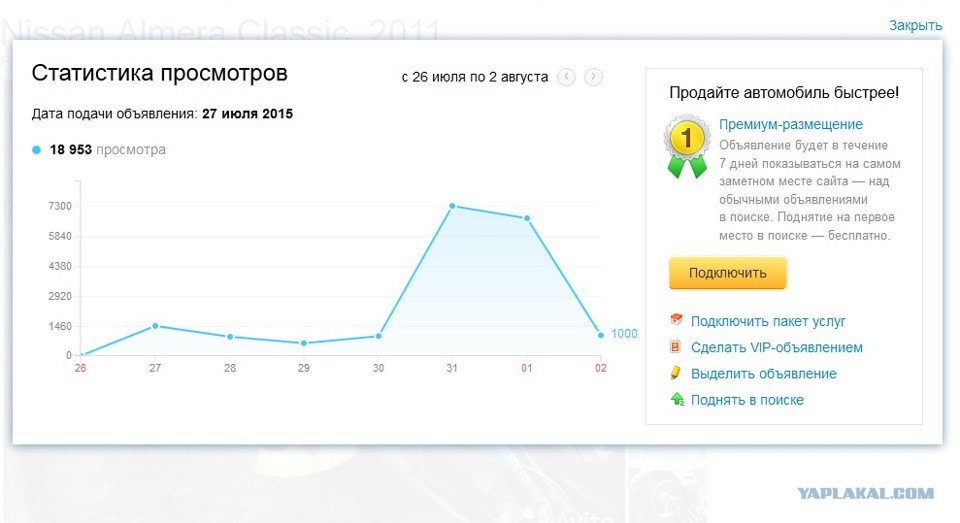Select the chart data point for day 30
The width and height of the screenshot is (960, 523).
coord(378,336)
